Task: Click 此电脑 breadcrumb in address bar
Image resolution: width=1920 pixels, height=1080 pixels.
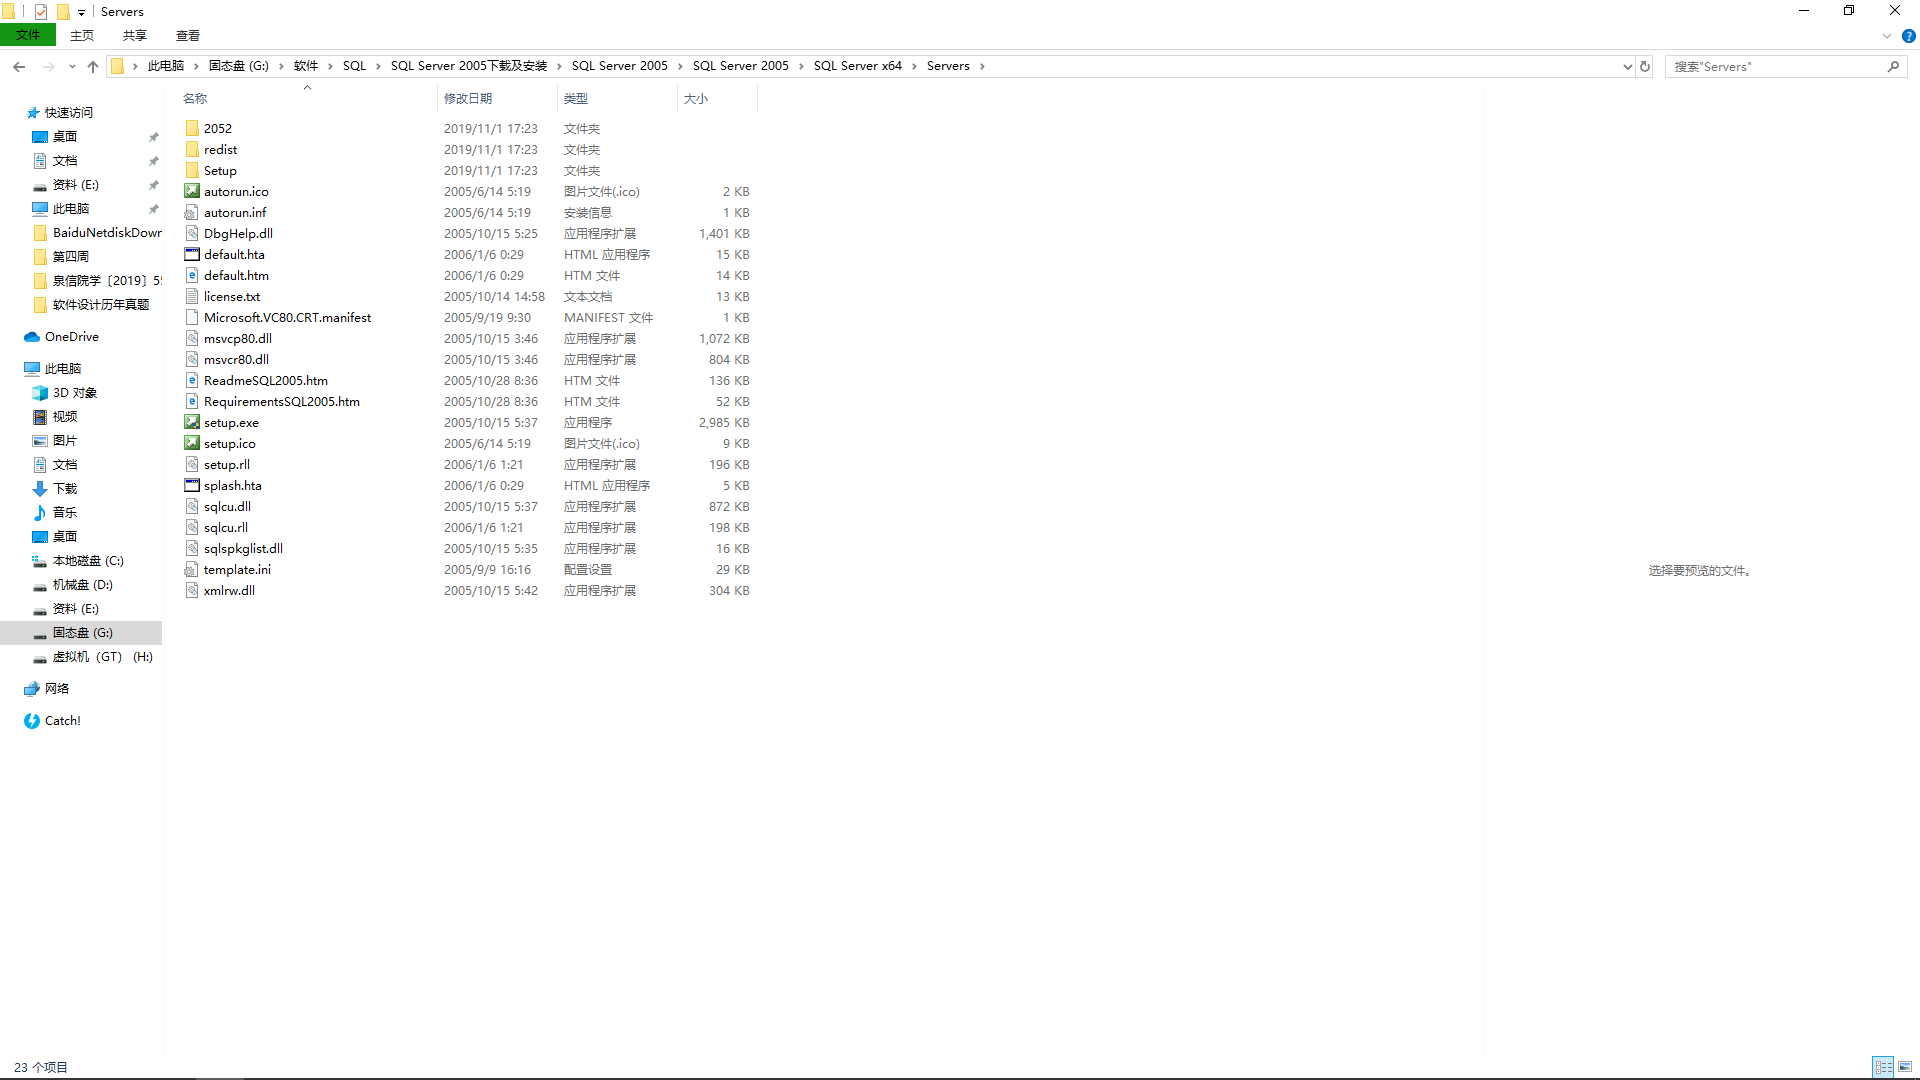Action: pyautogui.click(x=166, y=66)
